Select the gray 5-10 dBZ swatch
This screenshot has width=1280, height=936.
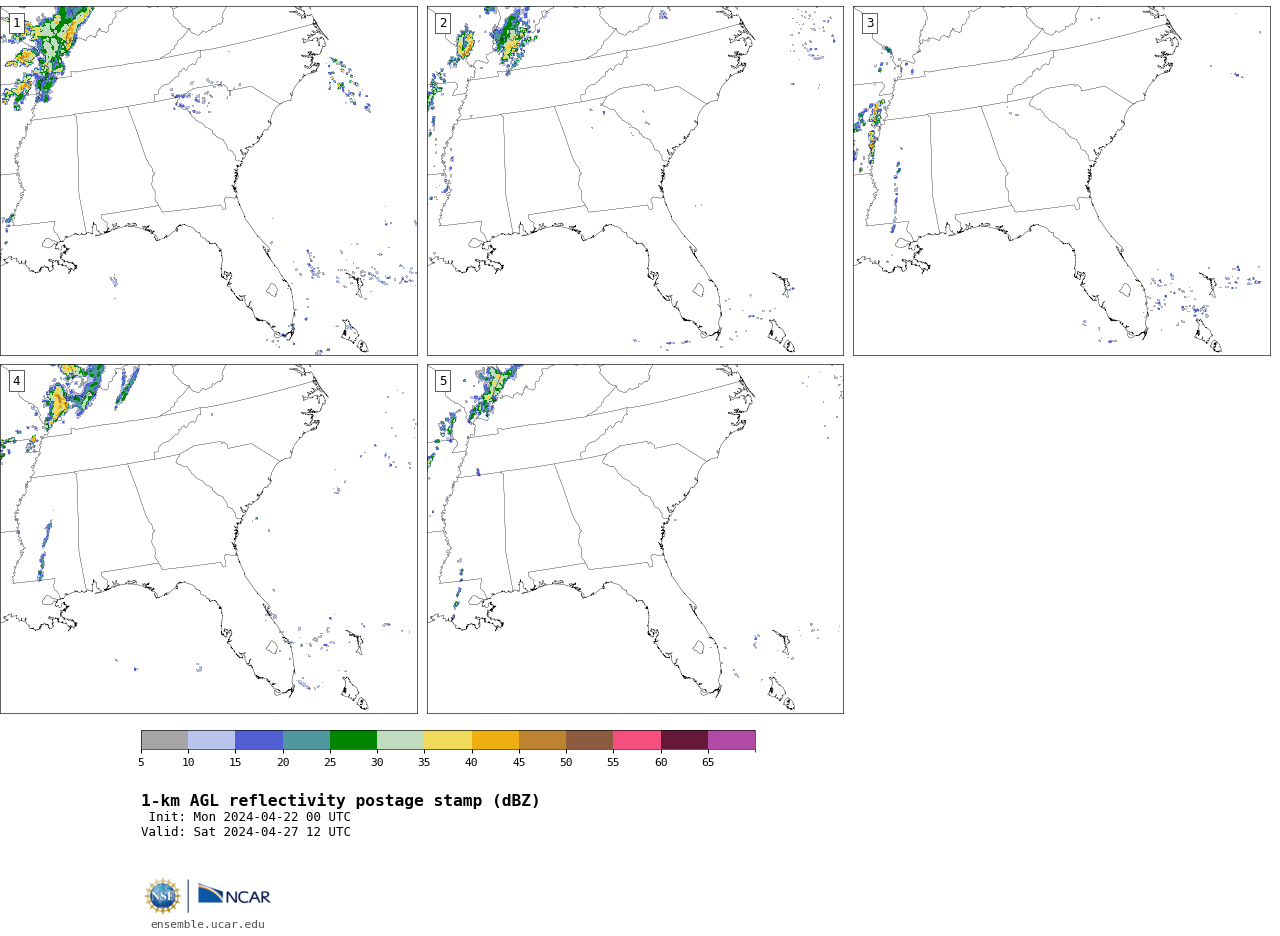pos(164,740)
